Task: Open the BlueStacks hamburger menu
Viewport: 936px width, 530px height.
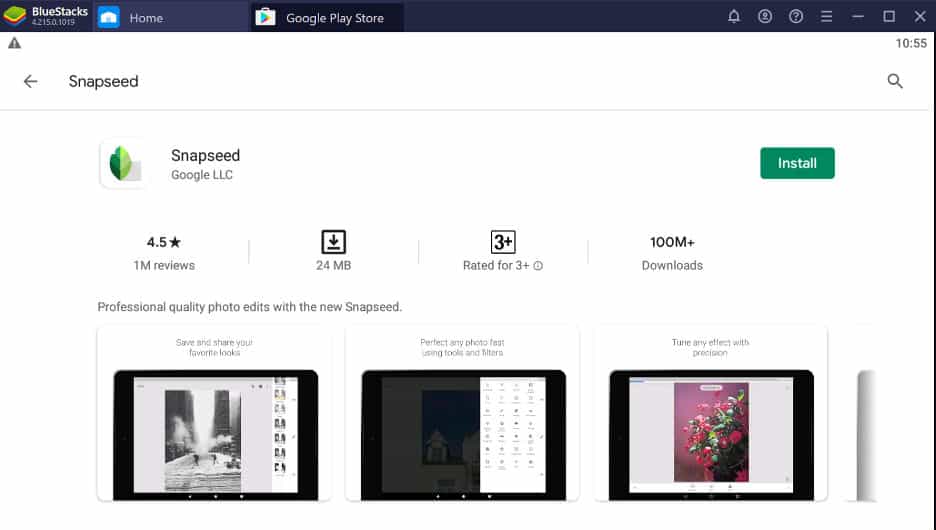Action: [827, 17]
